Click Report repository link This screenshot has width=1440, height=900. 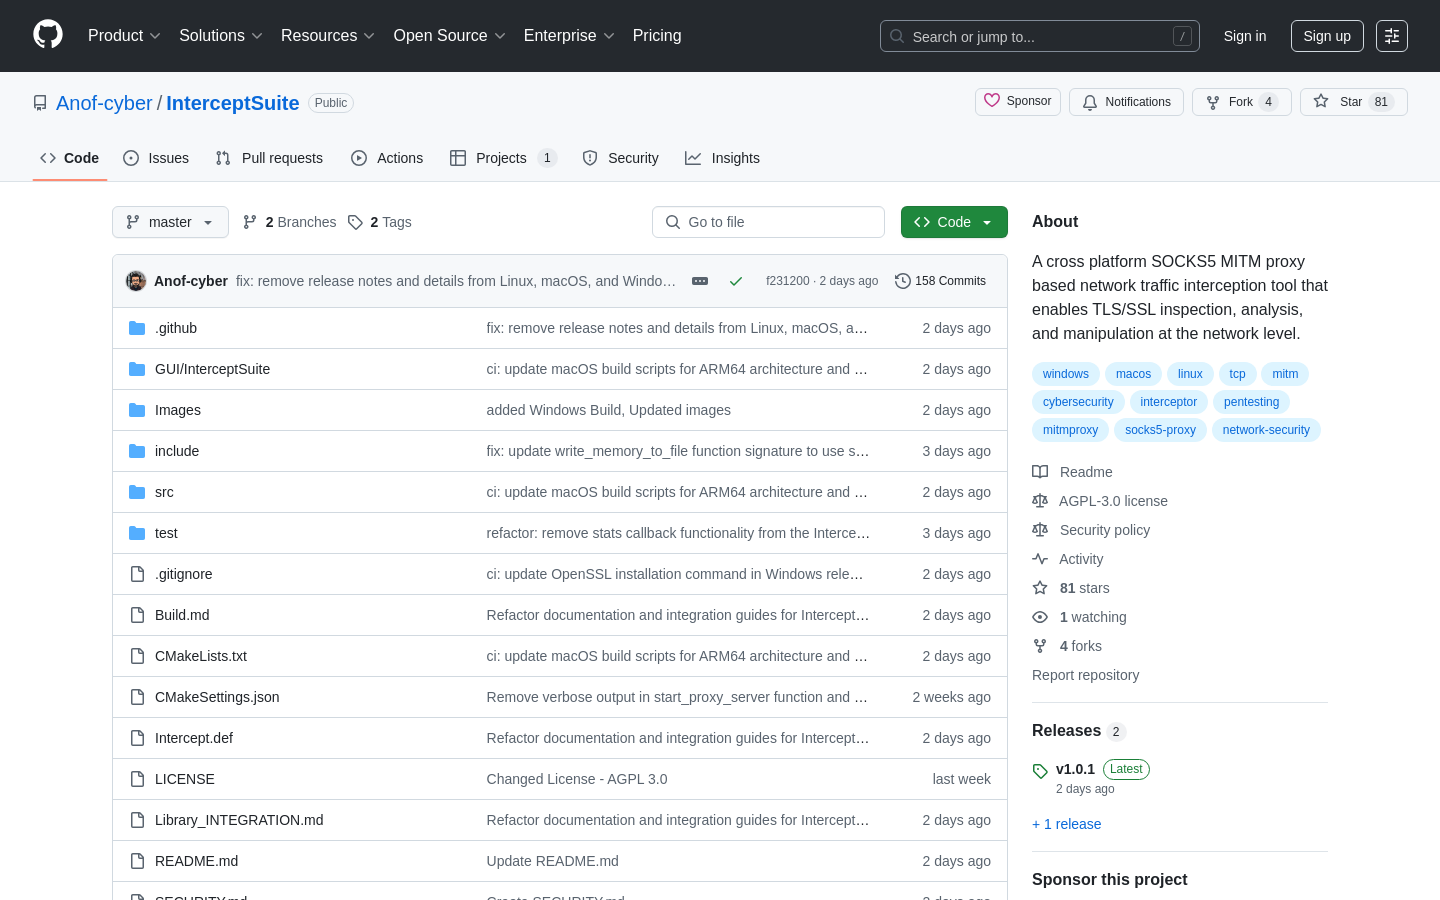1085,675
